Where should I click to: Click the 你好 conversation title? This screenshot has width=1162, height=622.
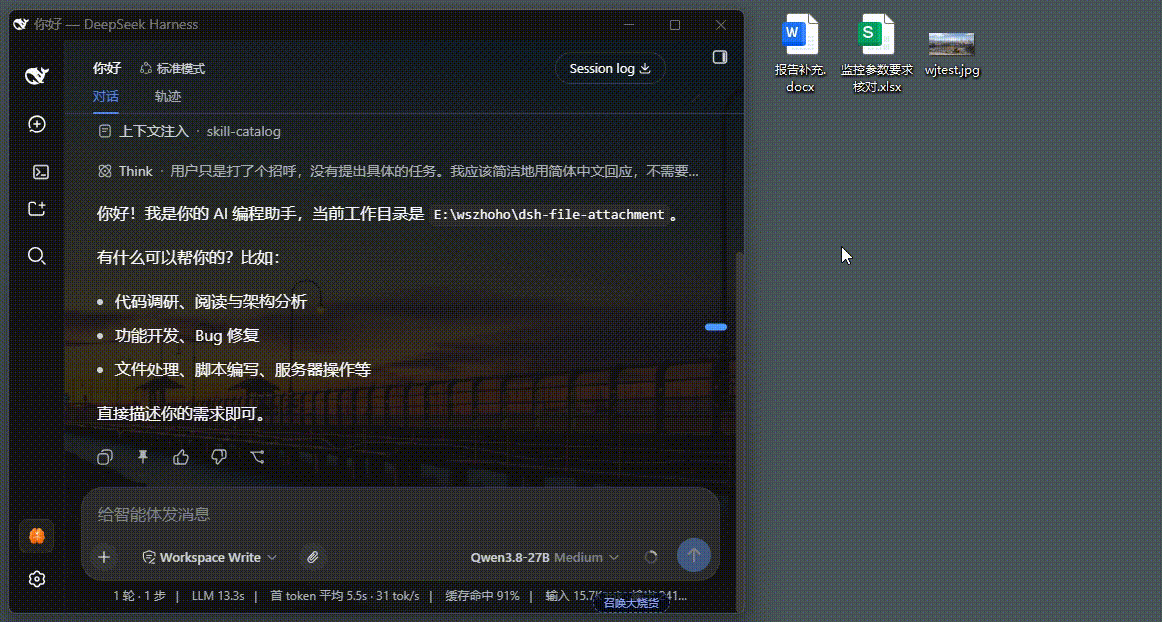107,68
